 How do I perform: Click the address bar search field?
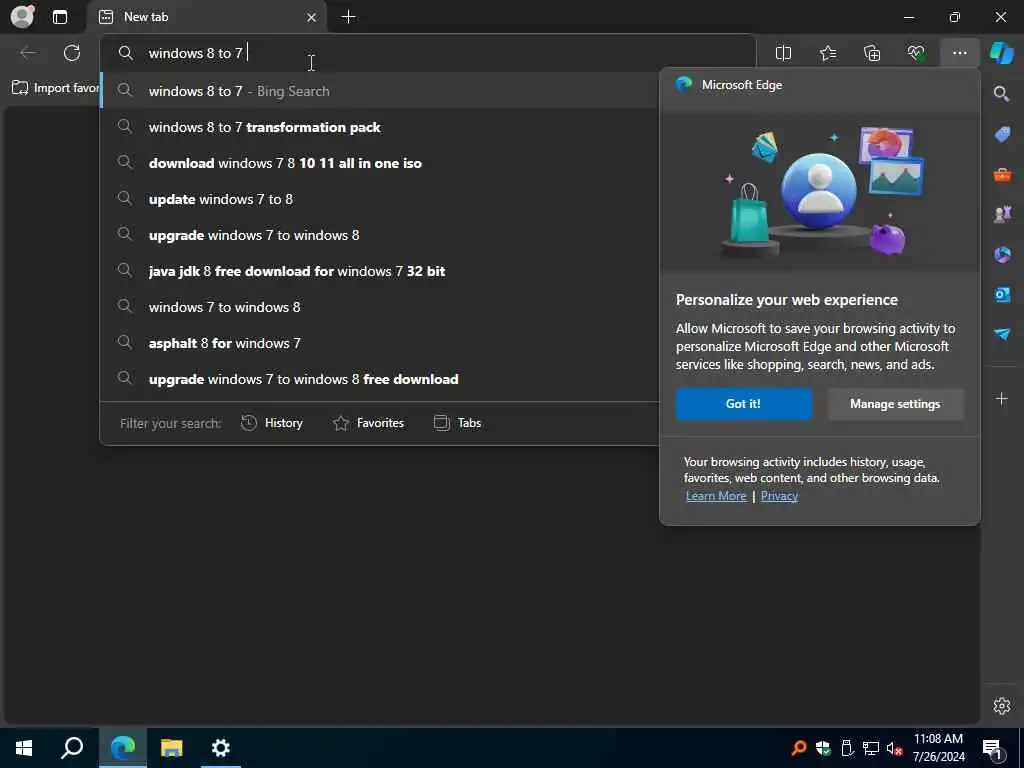point(428,53)
